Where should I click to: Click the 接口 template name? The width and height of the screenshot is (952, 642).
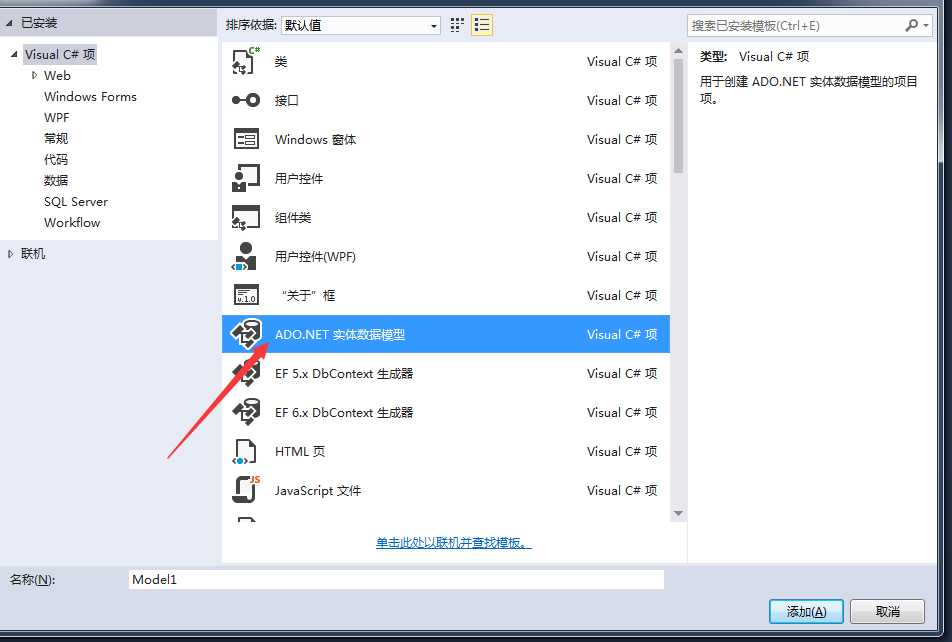coord(287,100)
